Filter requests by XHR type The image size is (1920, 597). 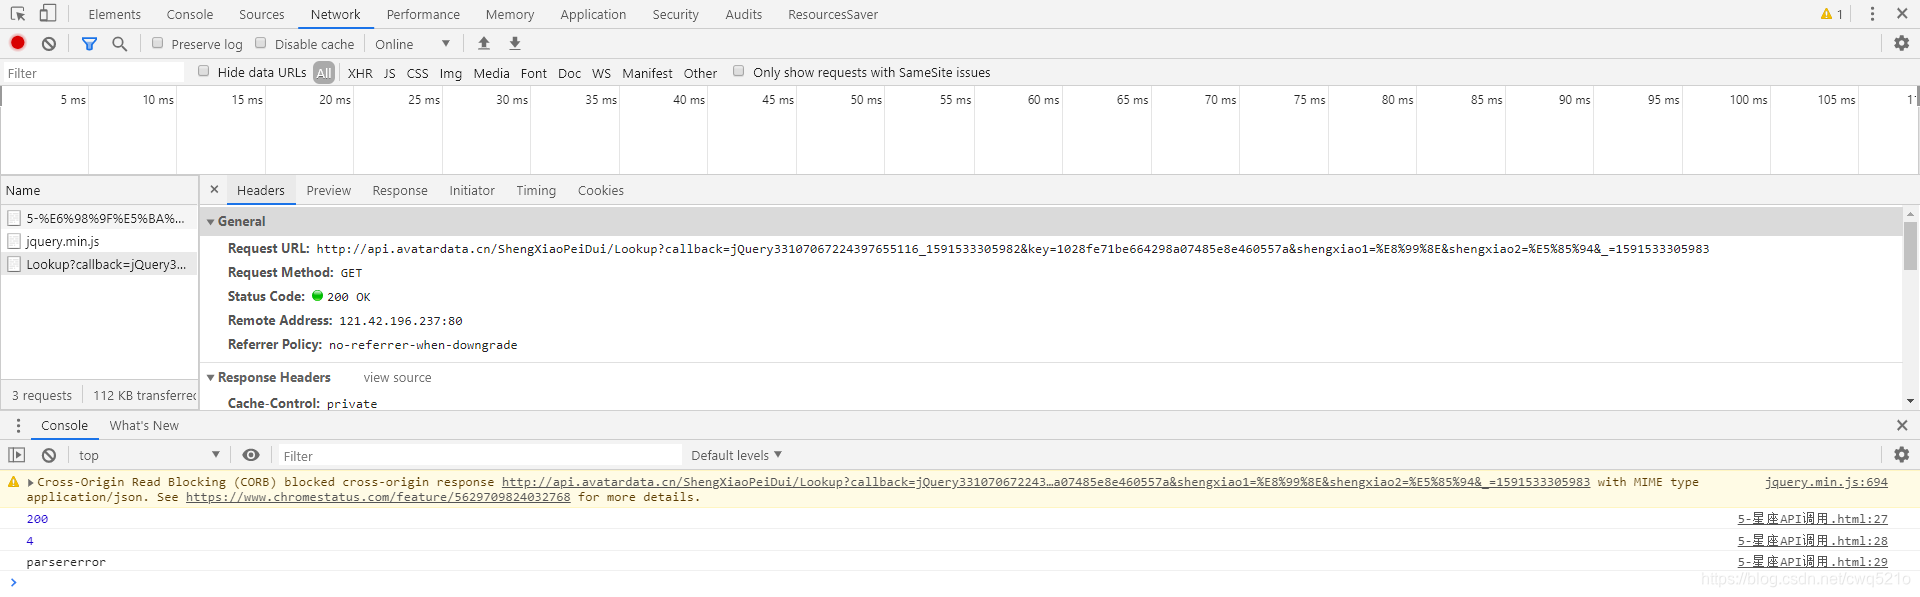(x=360, y=73)
